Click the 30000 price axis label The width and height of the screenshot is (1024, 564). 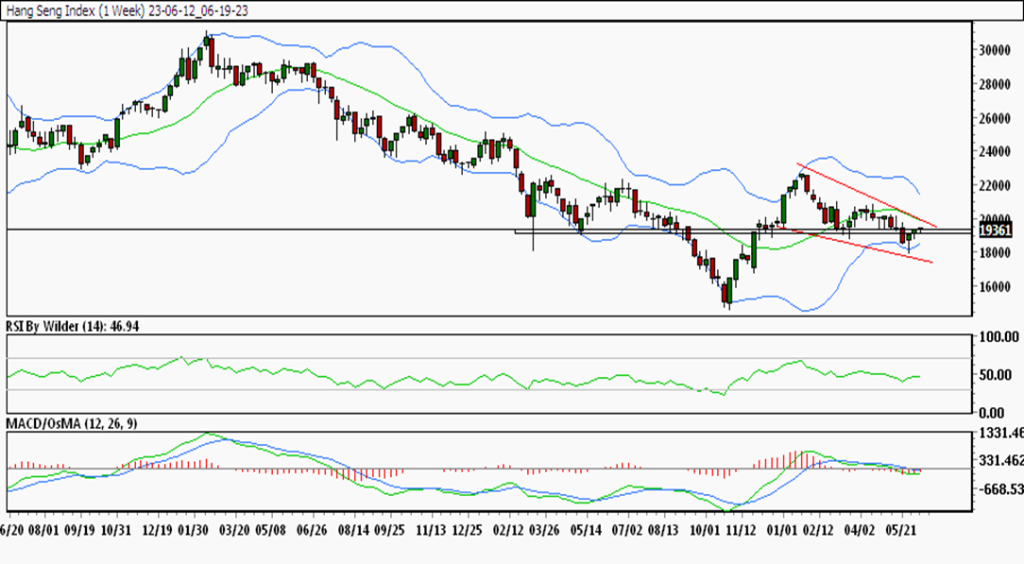995,50
